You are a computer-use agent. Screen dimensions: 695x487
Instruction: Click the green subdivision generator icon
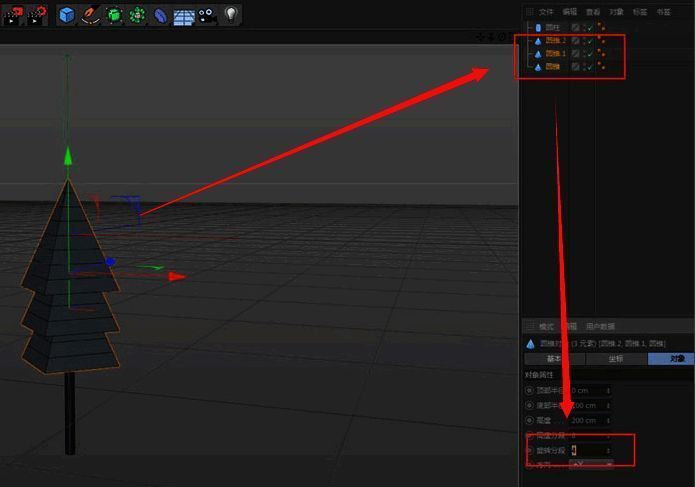point(114,15)
